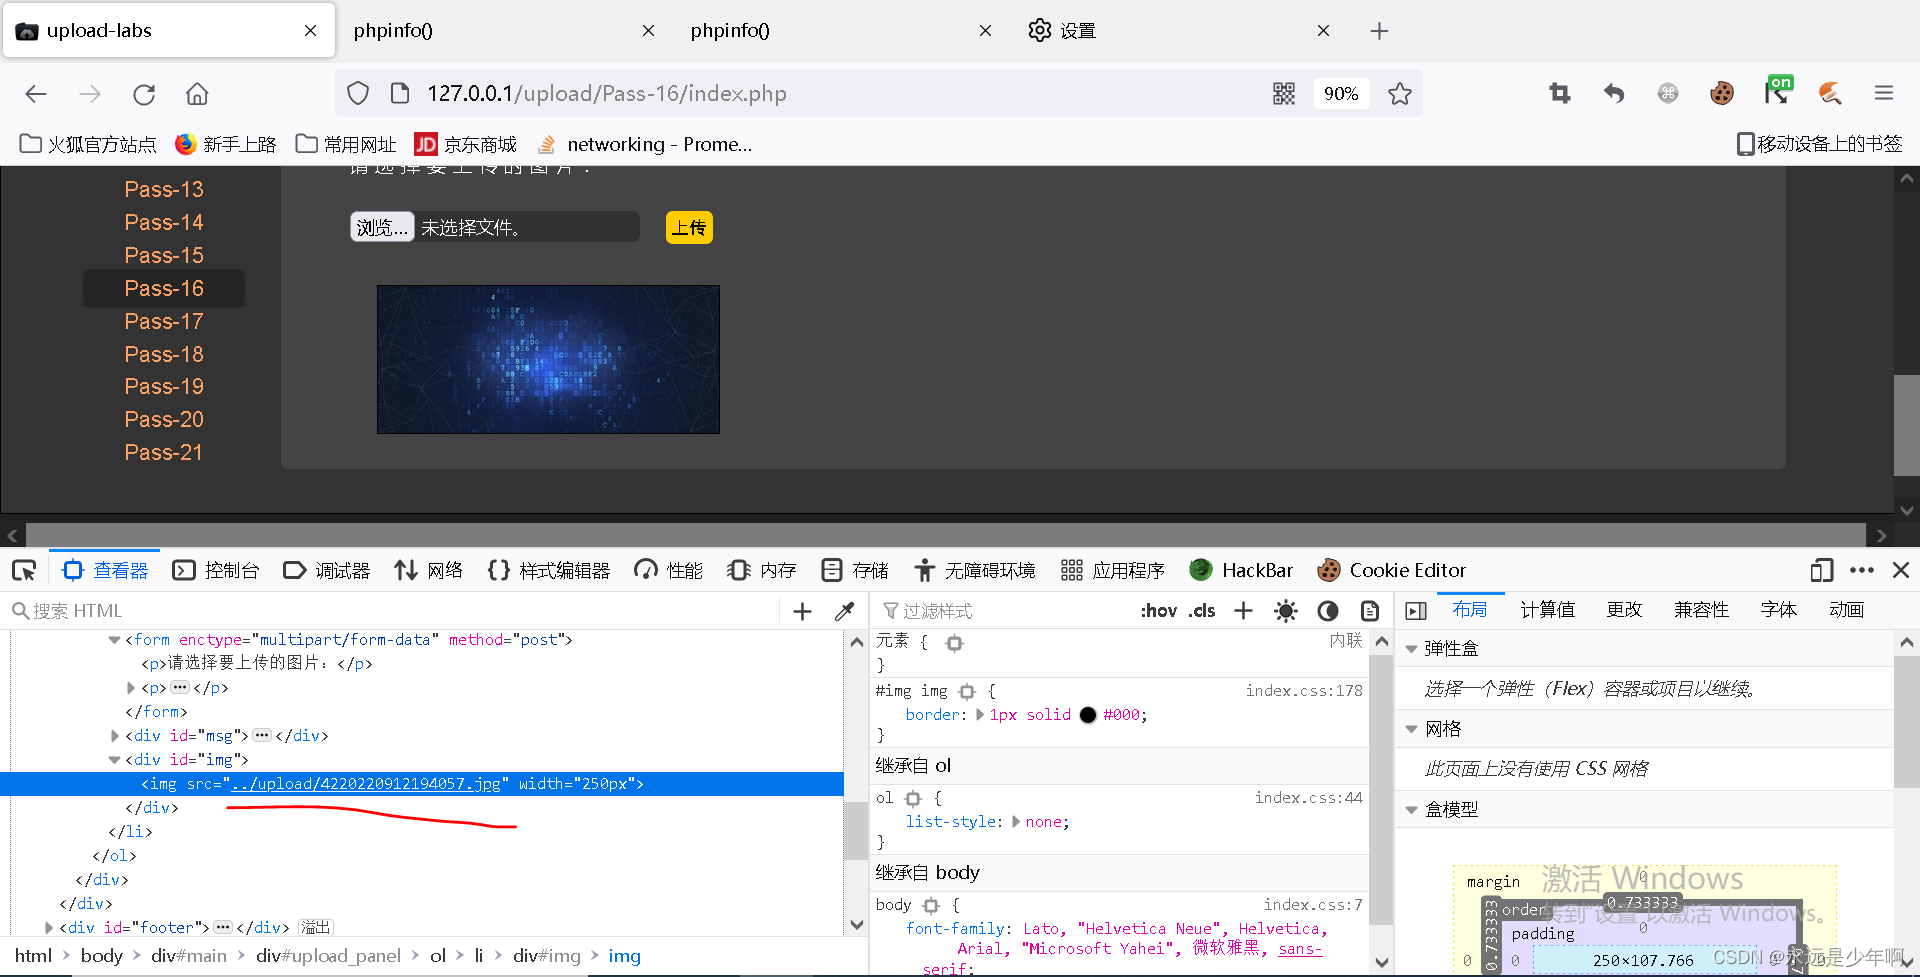This screenshot has width=1920, height=977.
Task: Switch to the 设置 settings tab
Action: (x=1178, y=31)
